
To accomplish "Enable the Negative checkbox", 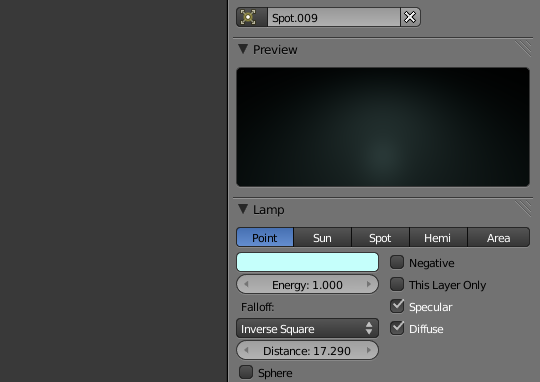I will 397,262.
